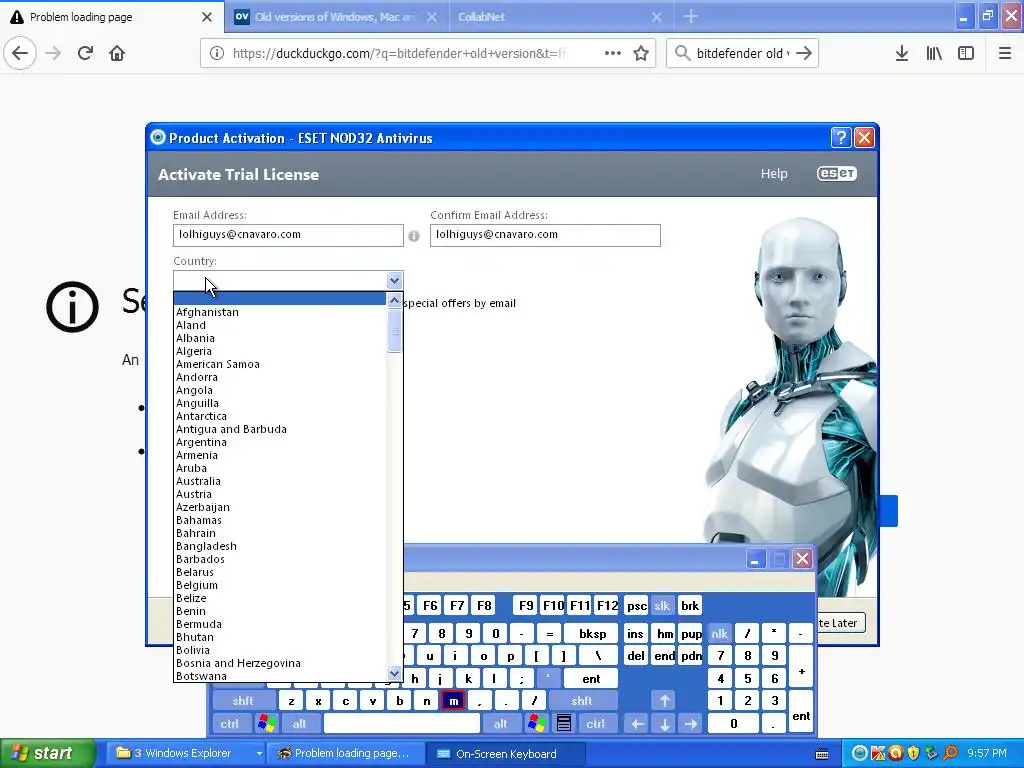Click the Activate Later button

pyautogui.click(x=842, y=623)
